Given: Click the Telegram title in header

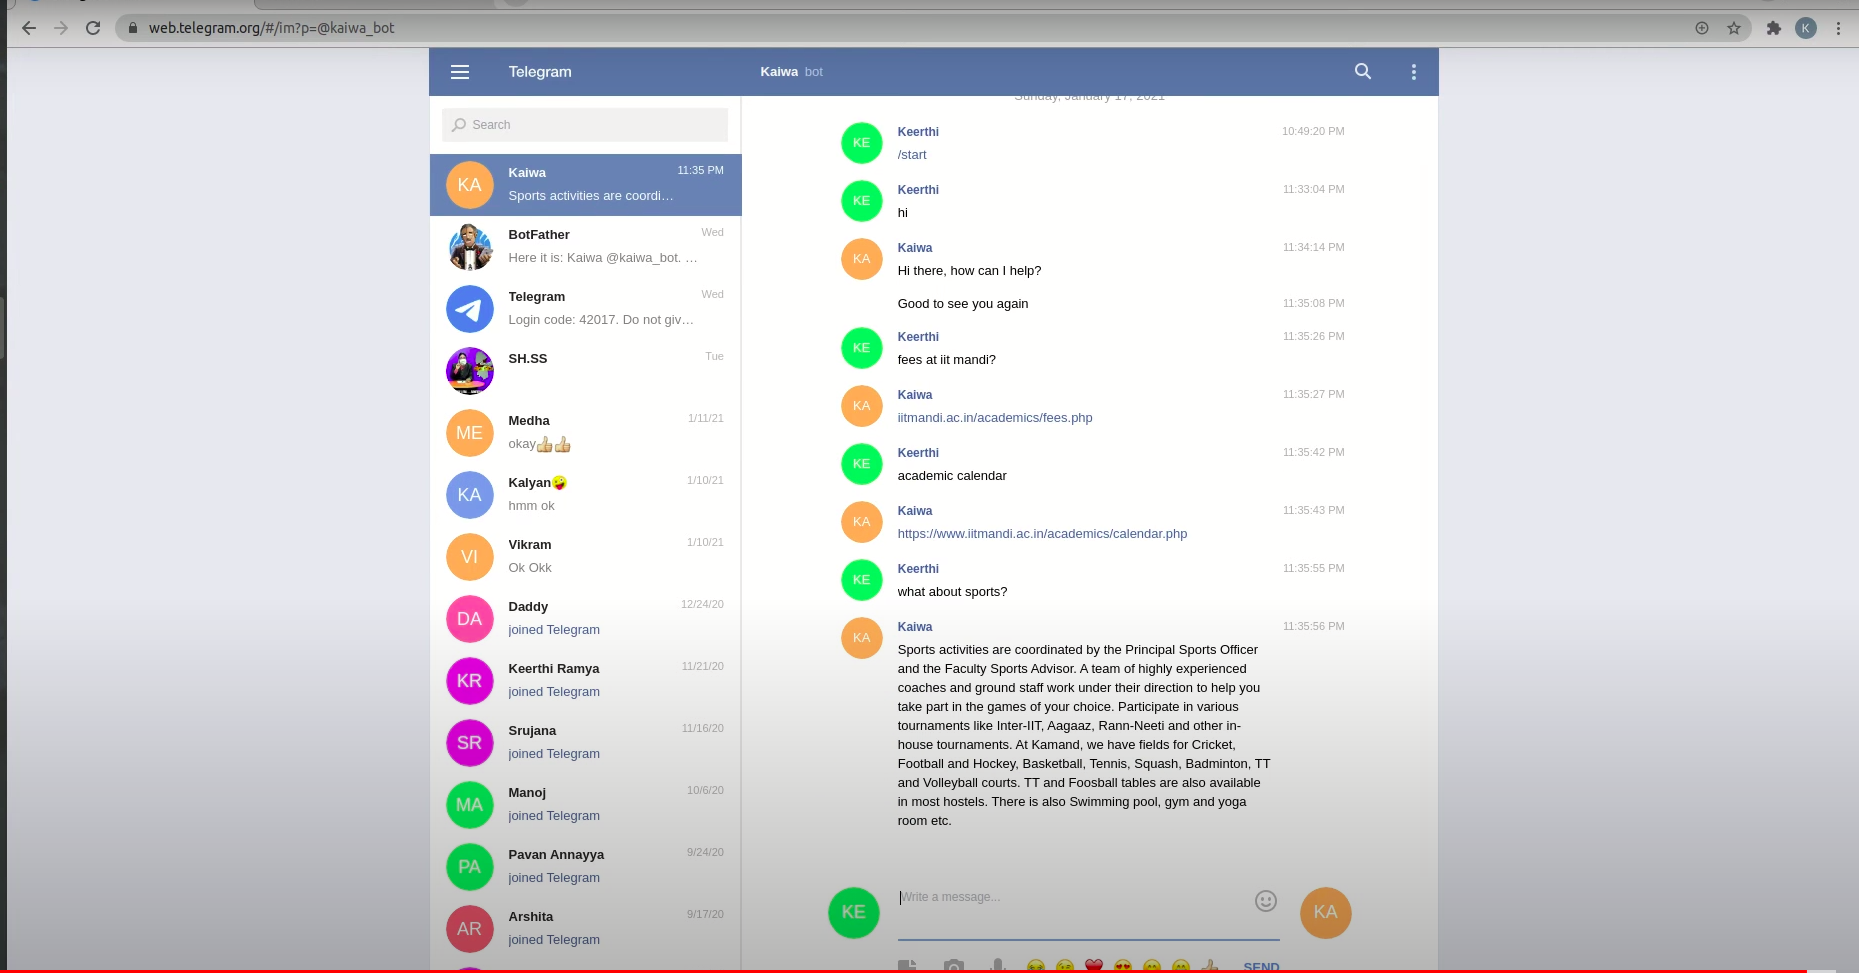Looking at the screenshot, I should 540,72.
